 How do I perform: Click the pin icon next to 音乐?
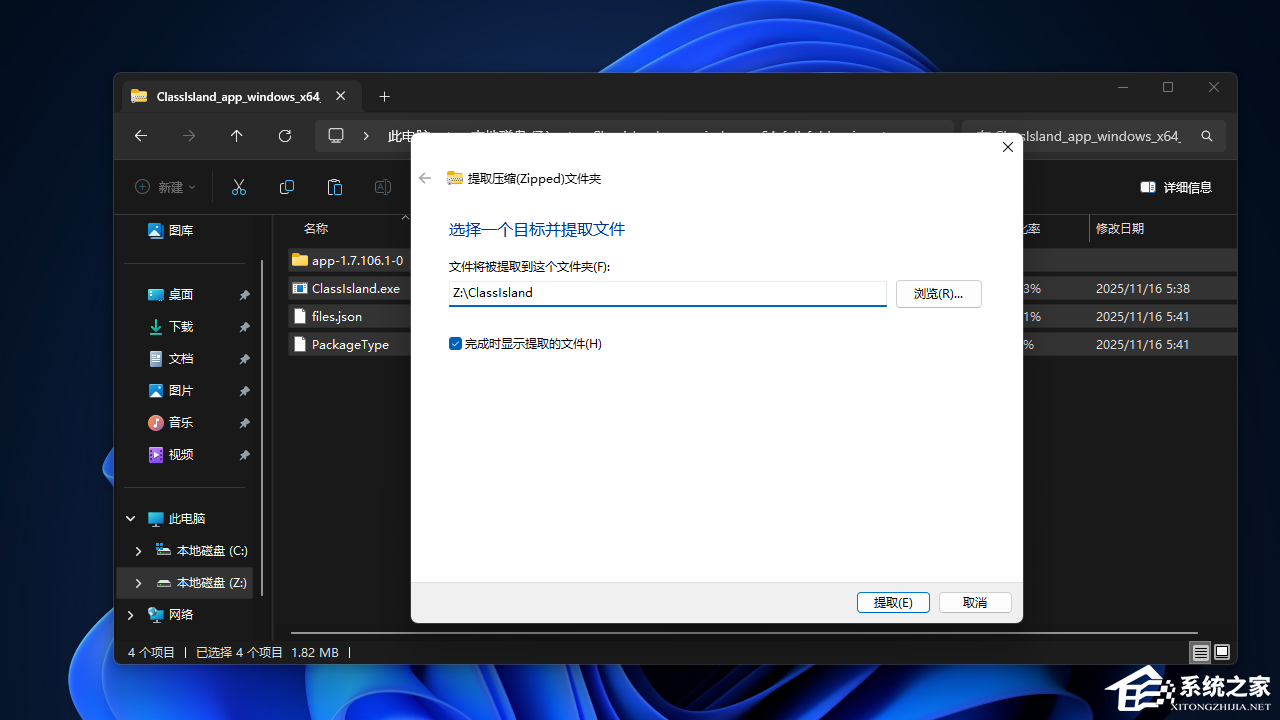coord(245,423)
